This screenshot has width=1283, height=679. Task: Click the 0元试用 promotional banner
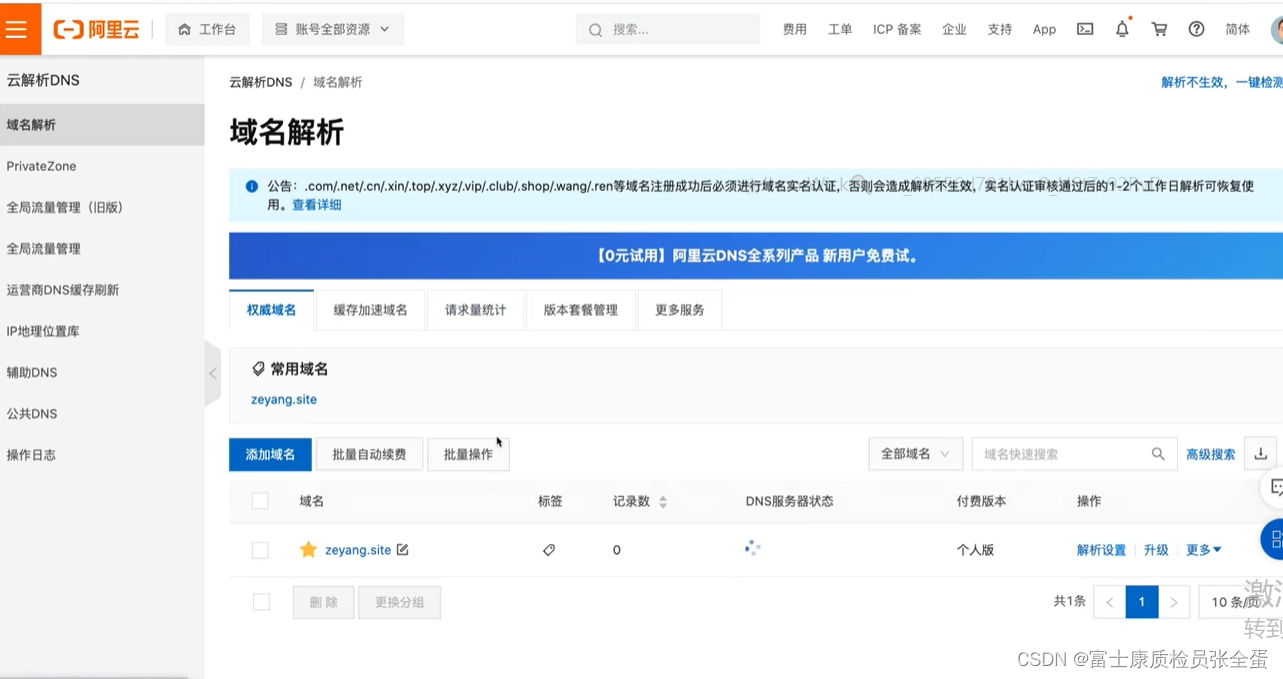(756, 256)
